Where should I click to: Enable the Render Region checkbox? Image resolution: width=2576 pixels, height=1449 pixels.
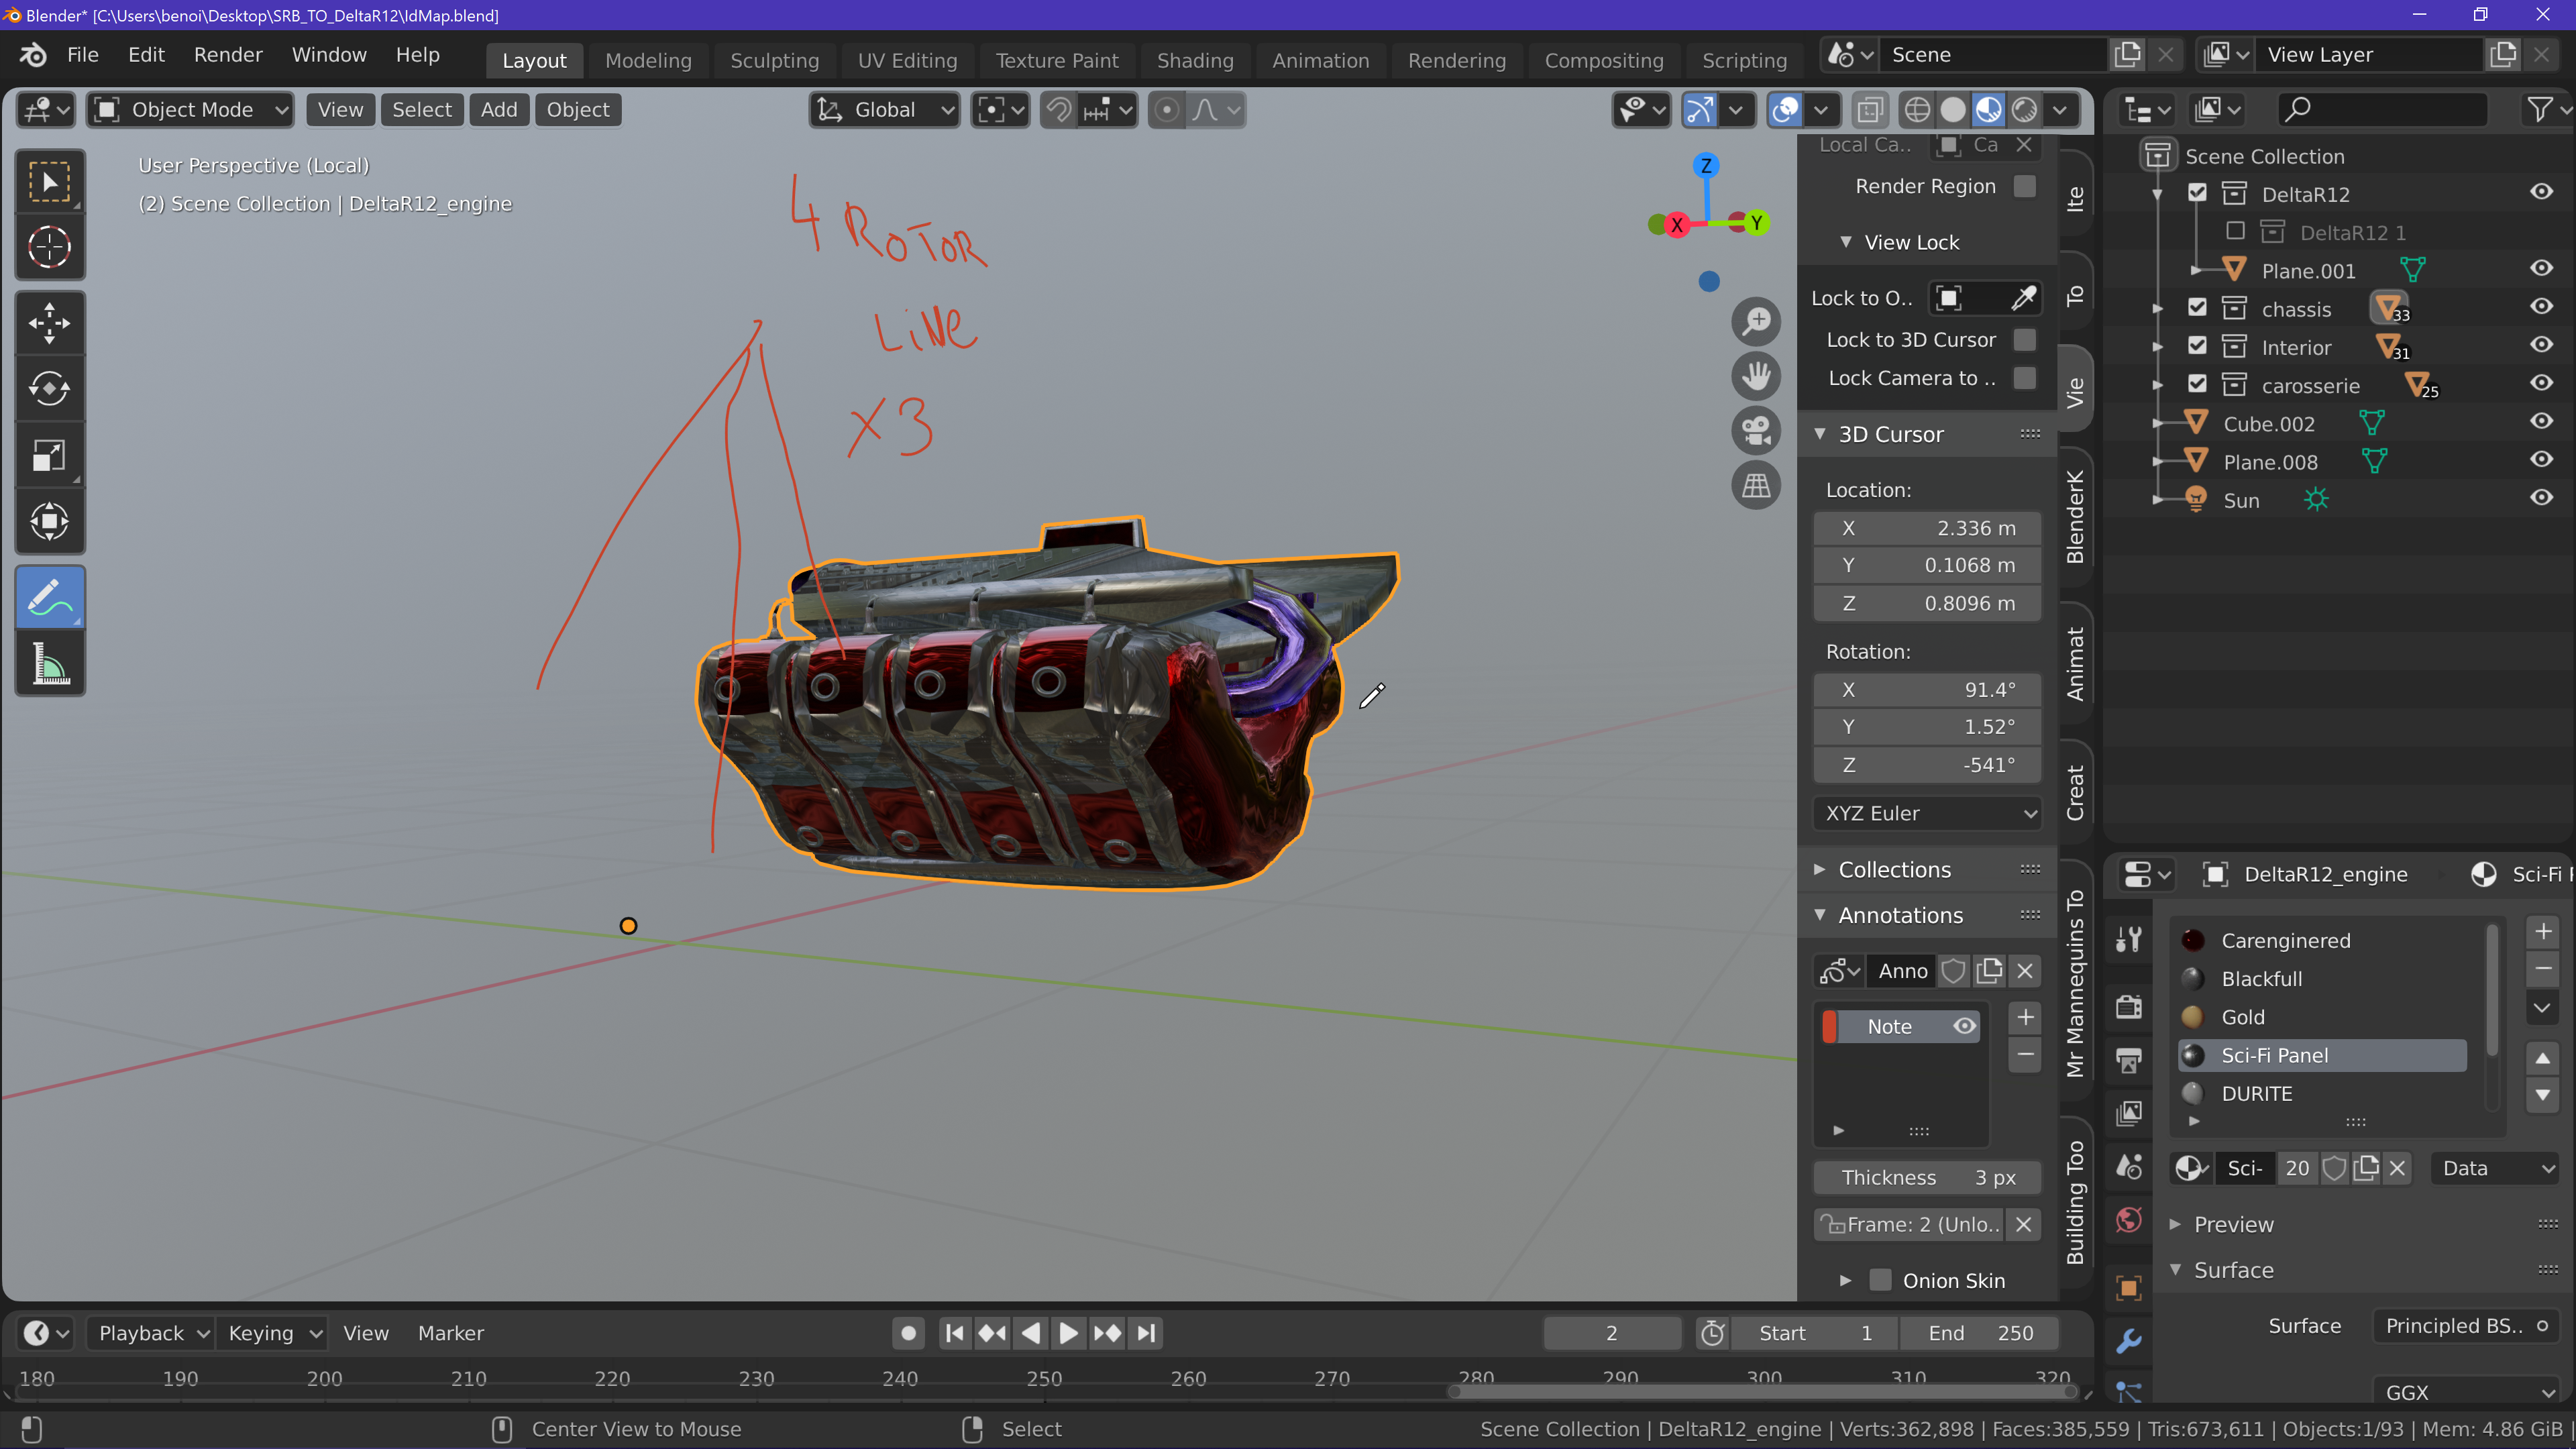tap(2024, 187)
